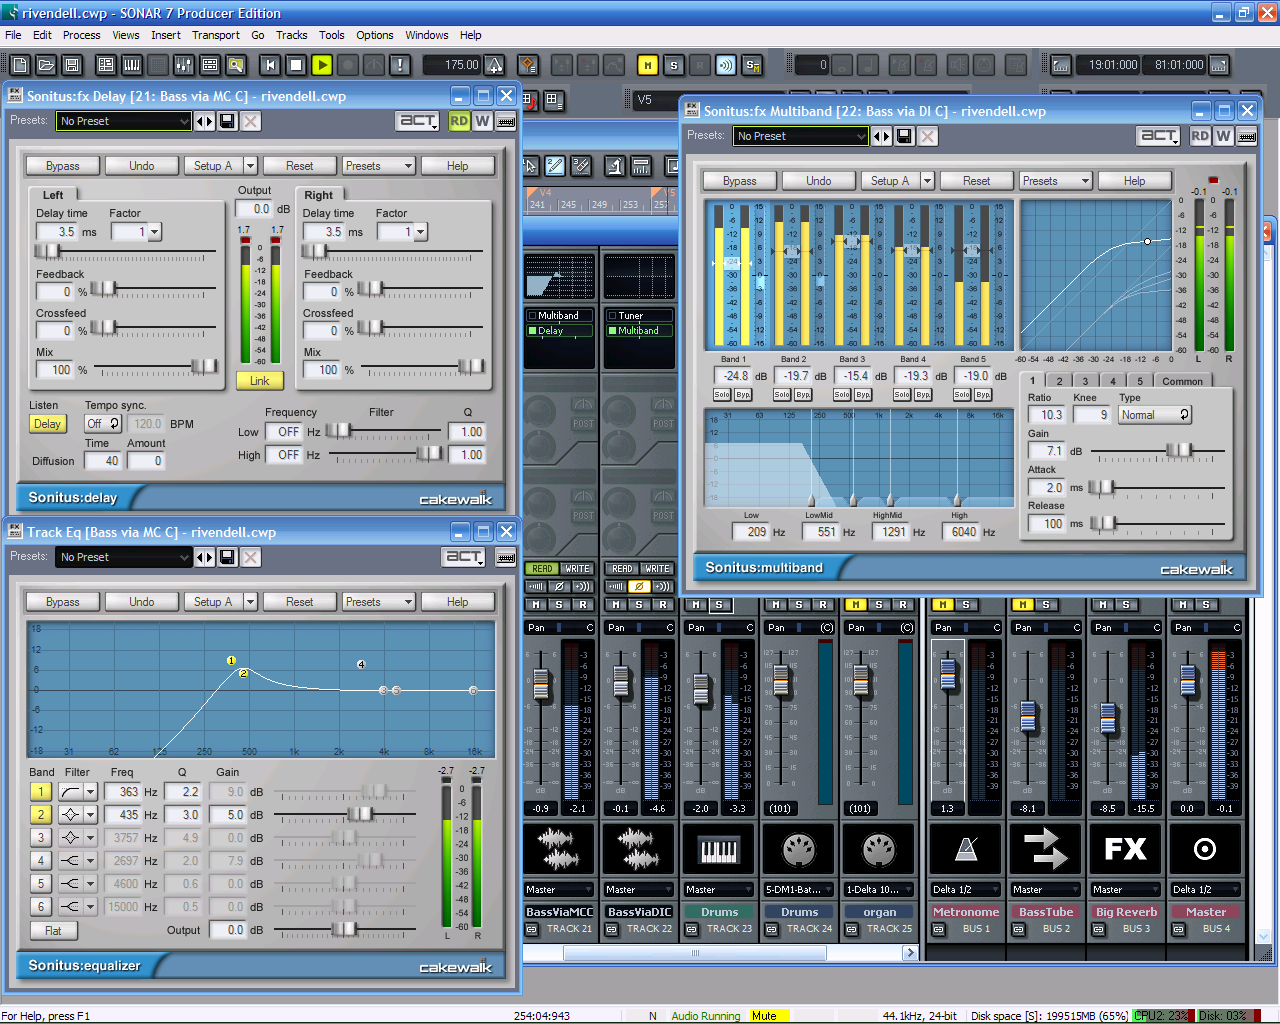Open the Piano Roll view from toolbar

132,65
